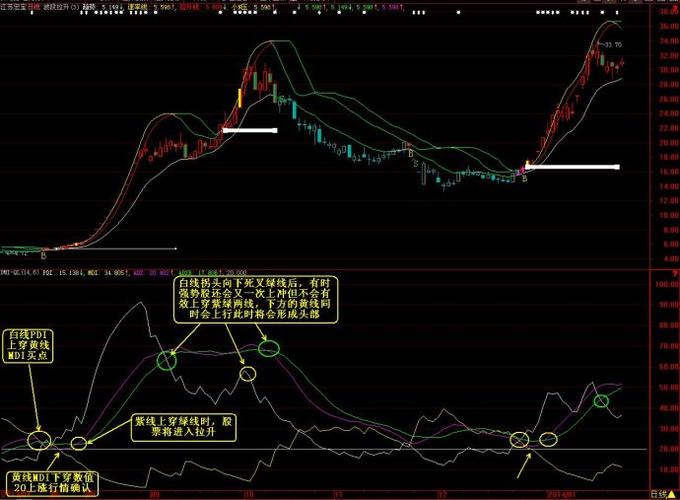Open the 日线 period selector
Image resolution: width=680 pixels, height=500 pixels.
coord(659,494)
